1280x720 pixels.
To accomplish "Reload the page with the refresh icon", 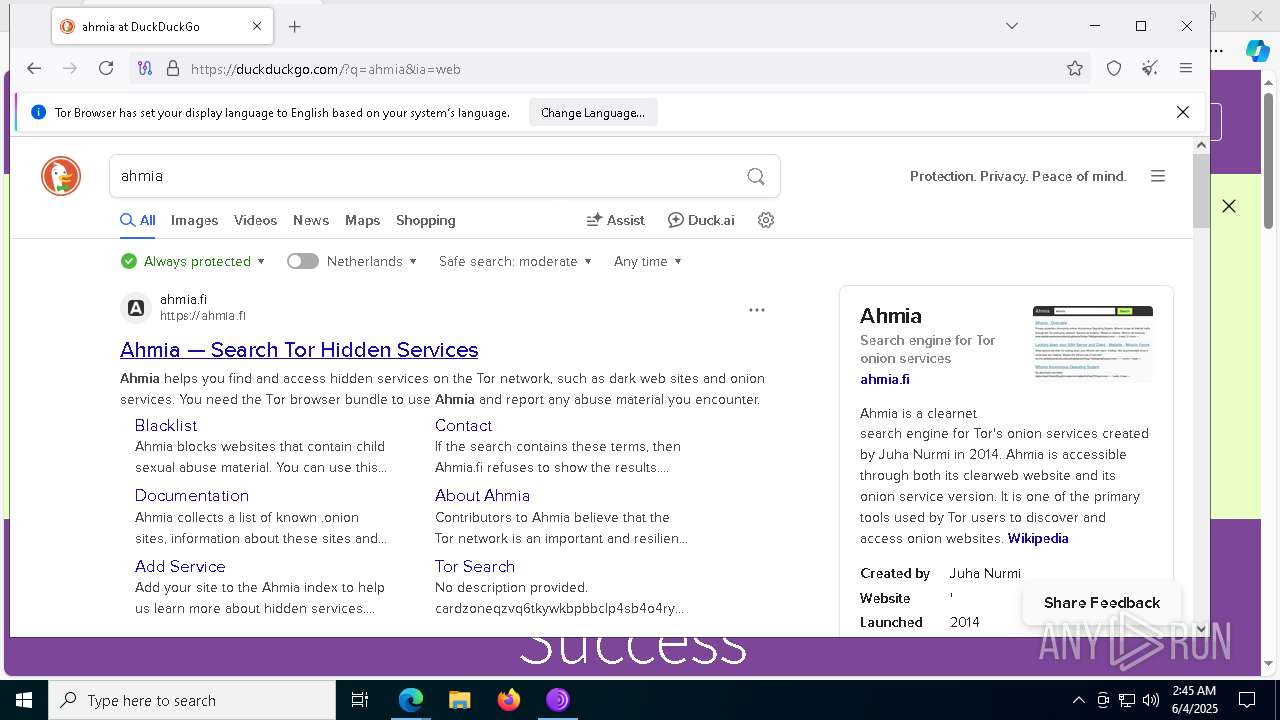I will 106,68.
